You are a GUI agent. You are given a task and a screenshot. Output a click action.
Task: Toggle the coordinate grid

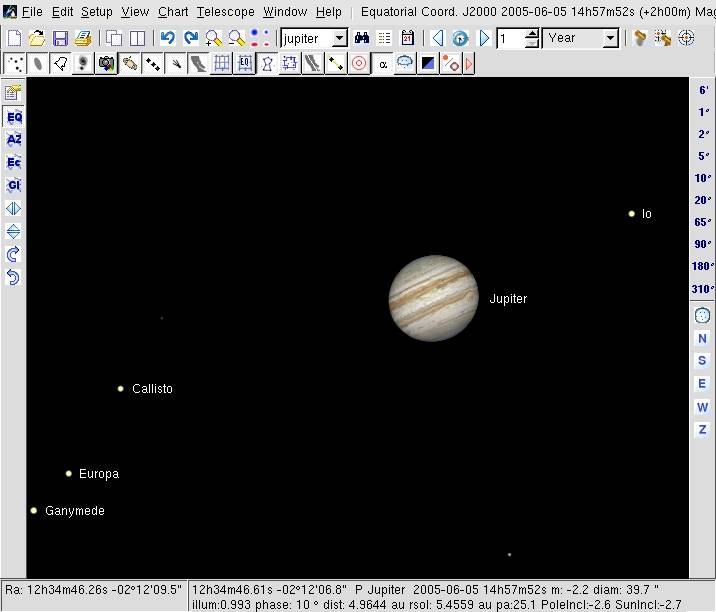click(x=221, y=64)
